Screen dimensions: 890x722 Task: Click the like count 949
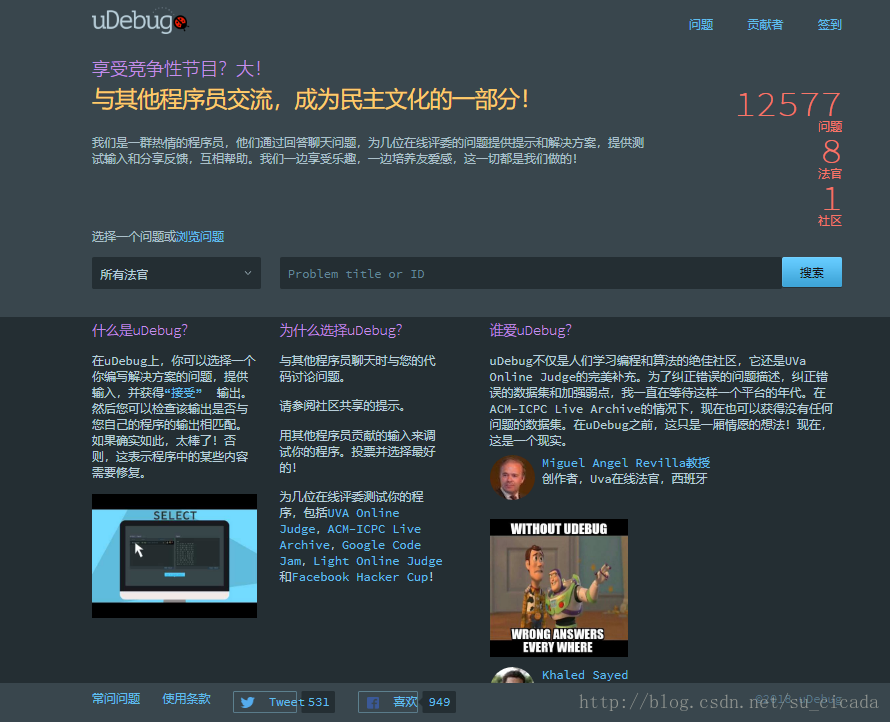(439, 702)
